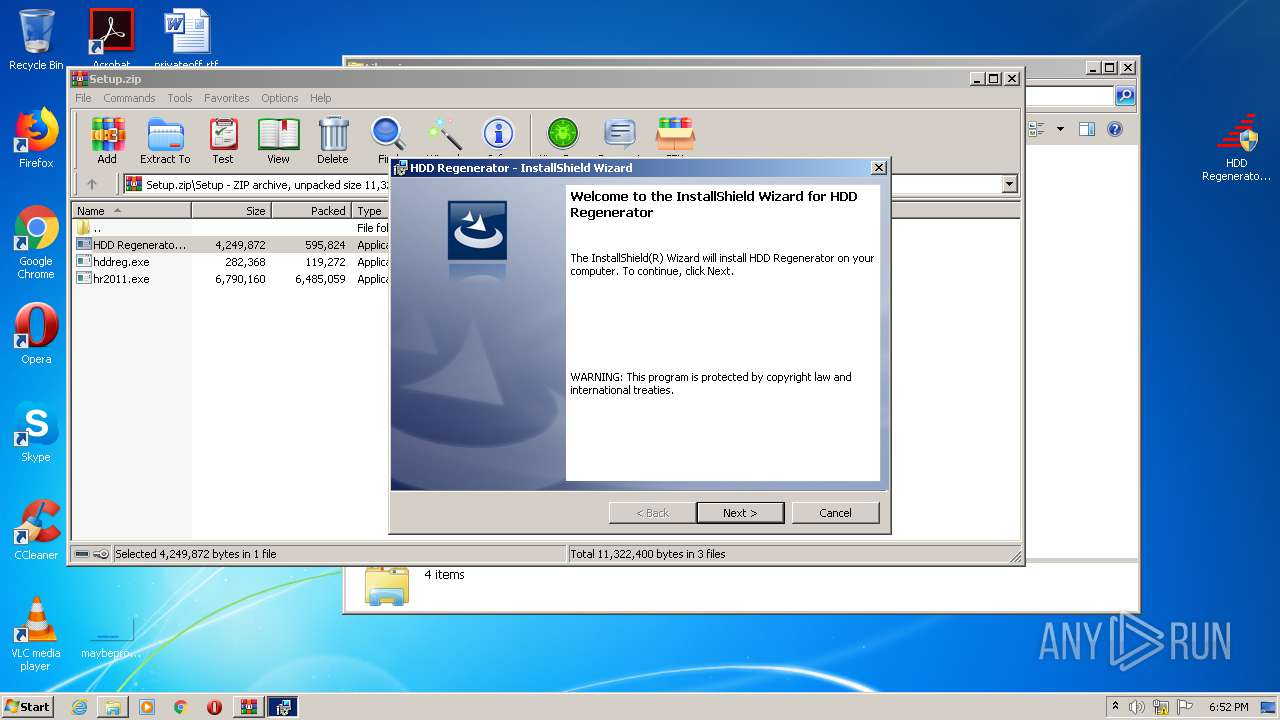Click the Start button

tap(28, 706)
